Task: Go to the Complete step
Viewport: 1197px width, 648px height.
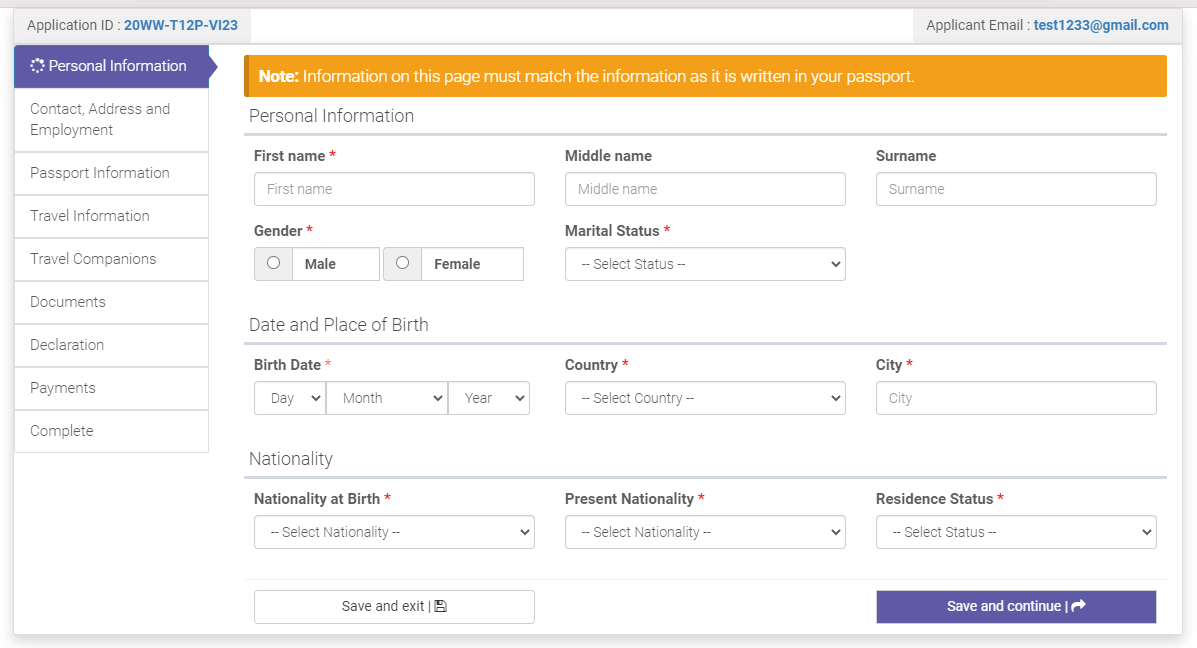Action: click(x=111, y=431)
